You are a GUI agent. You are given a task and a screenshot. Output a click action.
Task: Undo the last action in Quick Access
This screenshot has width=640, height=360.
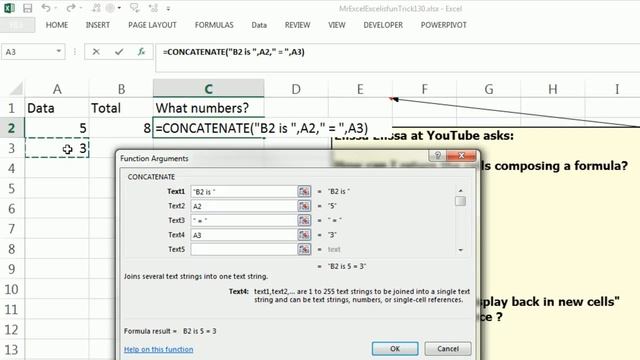(x=45, y=8)
